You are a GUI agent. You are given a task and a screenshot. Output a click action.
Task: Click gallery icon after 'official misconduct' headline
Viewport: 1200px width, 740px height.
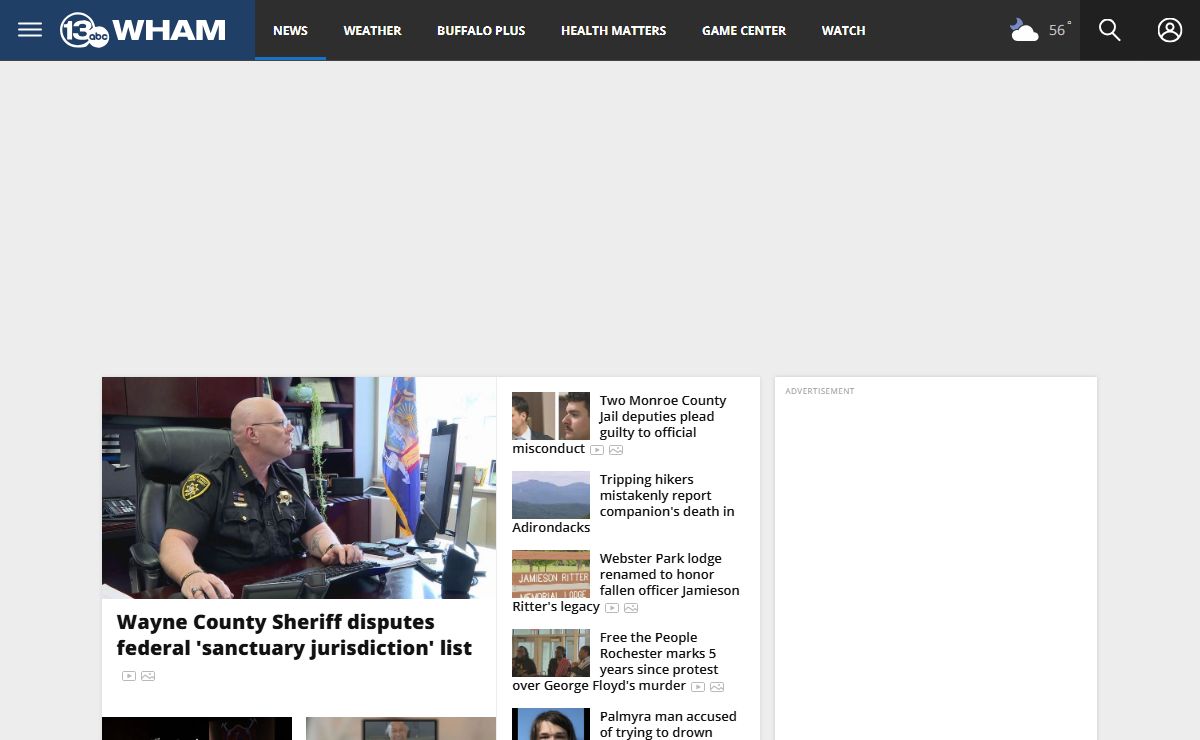(x=616, y=450)
